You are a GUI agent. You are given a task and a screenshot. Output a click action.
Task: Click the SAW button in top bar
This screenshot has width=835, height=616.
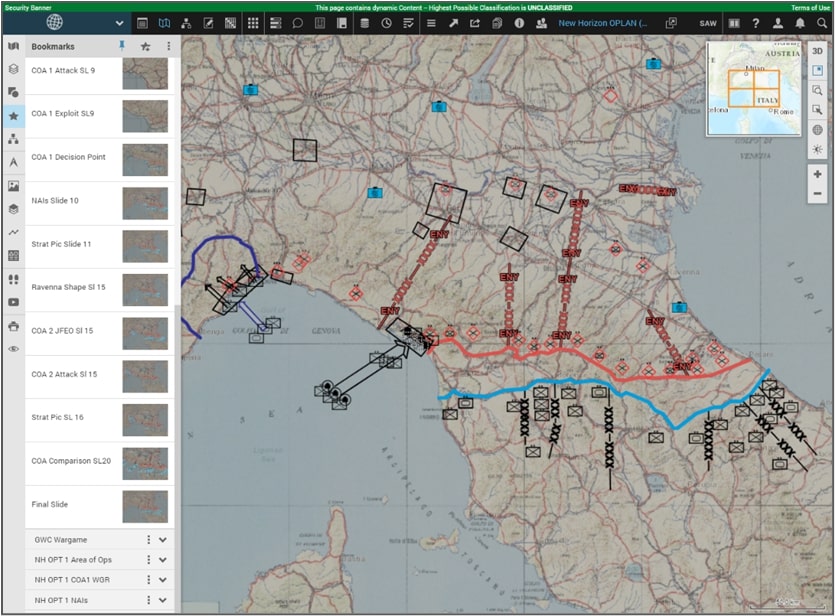coord(708,22)
